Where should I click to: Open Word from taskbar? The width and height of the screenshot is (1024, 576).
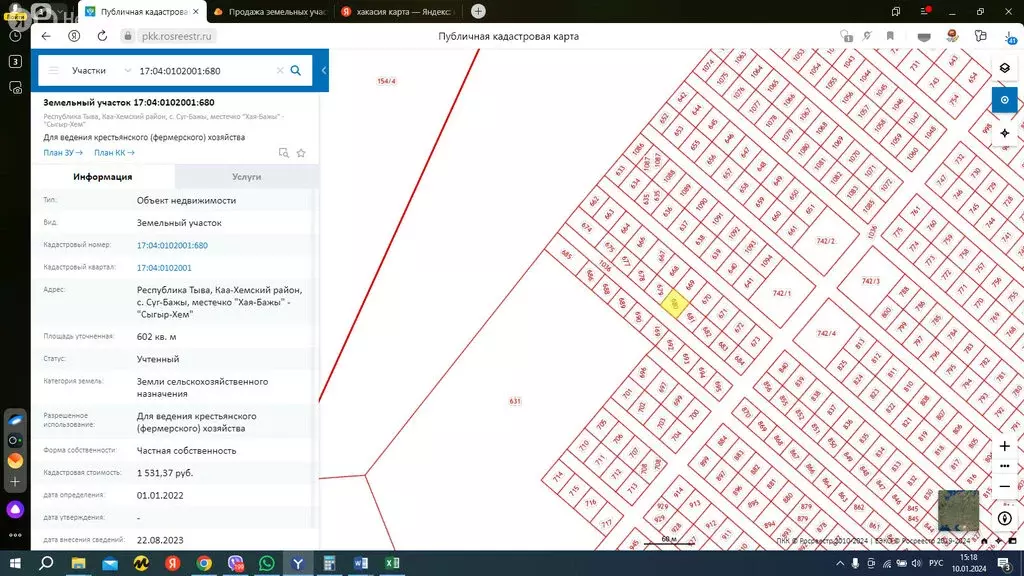click(360, 563)
